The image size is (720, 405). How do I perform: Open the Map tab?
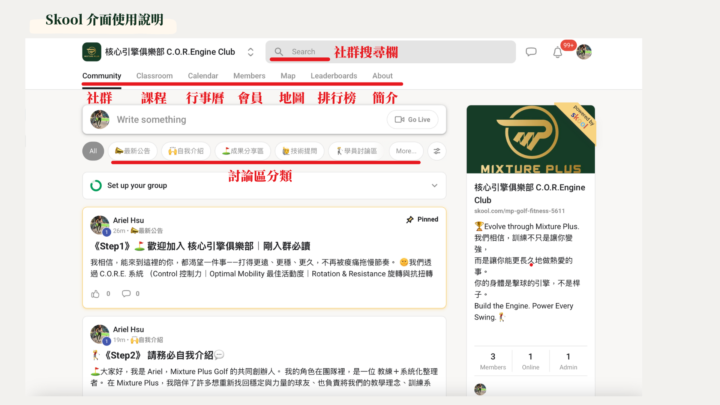coord(288,76)
